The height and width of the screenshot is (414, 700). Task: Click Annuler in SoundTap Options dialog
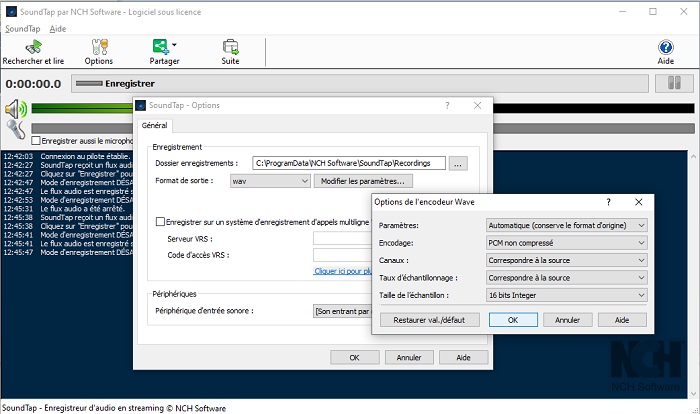[409, 357]
